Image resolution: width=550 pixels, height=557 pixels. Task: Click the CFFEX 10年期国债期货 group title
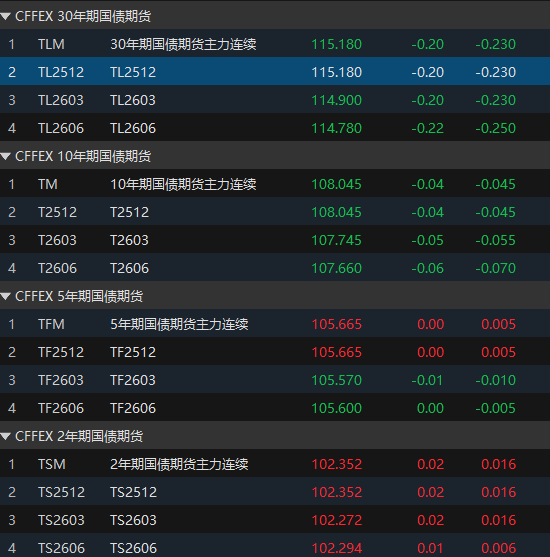83,156
